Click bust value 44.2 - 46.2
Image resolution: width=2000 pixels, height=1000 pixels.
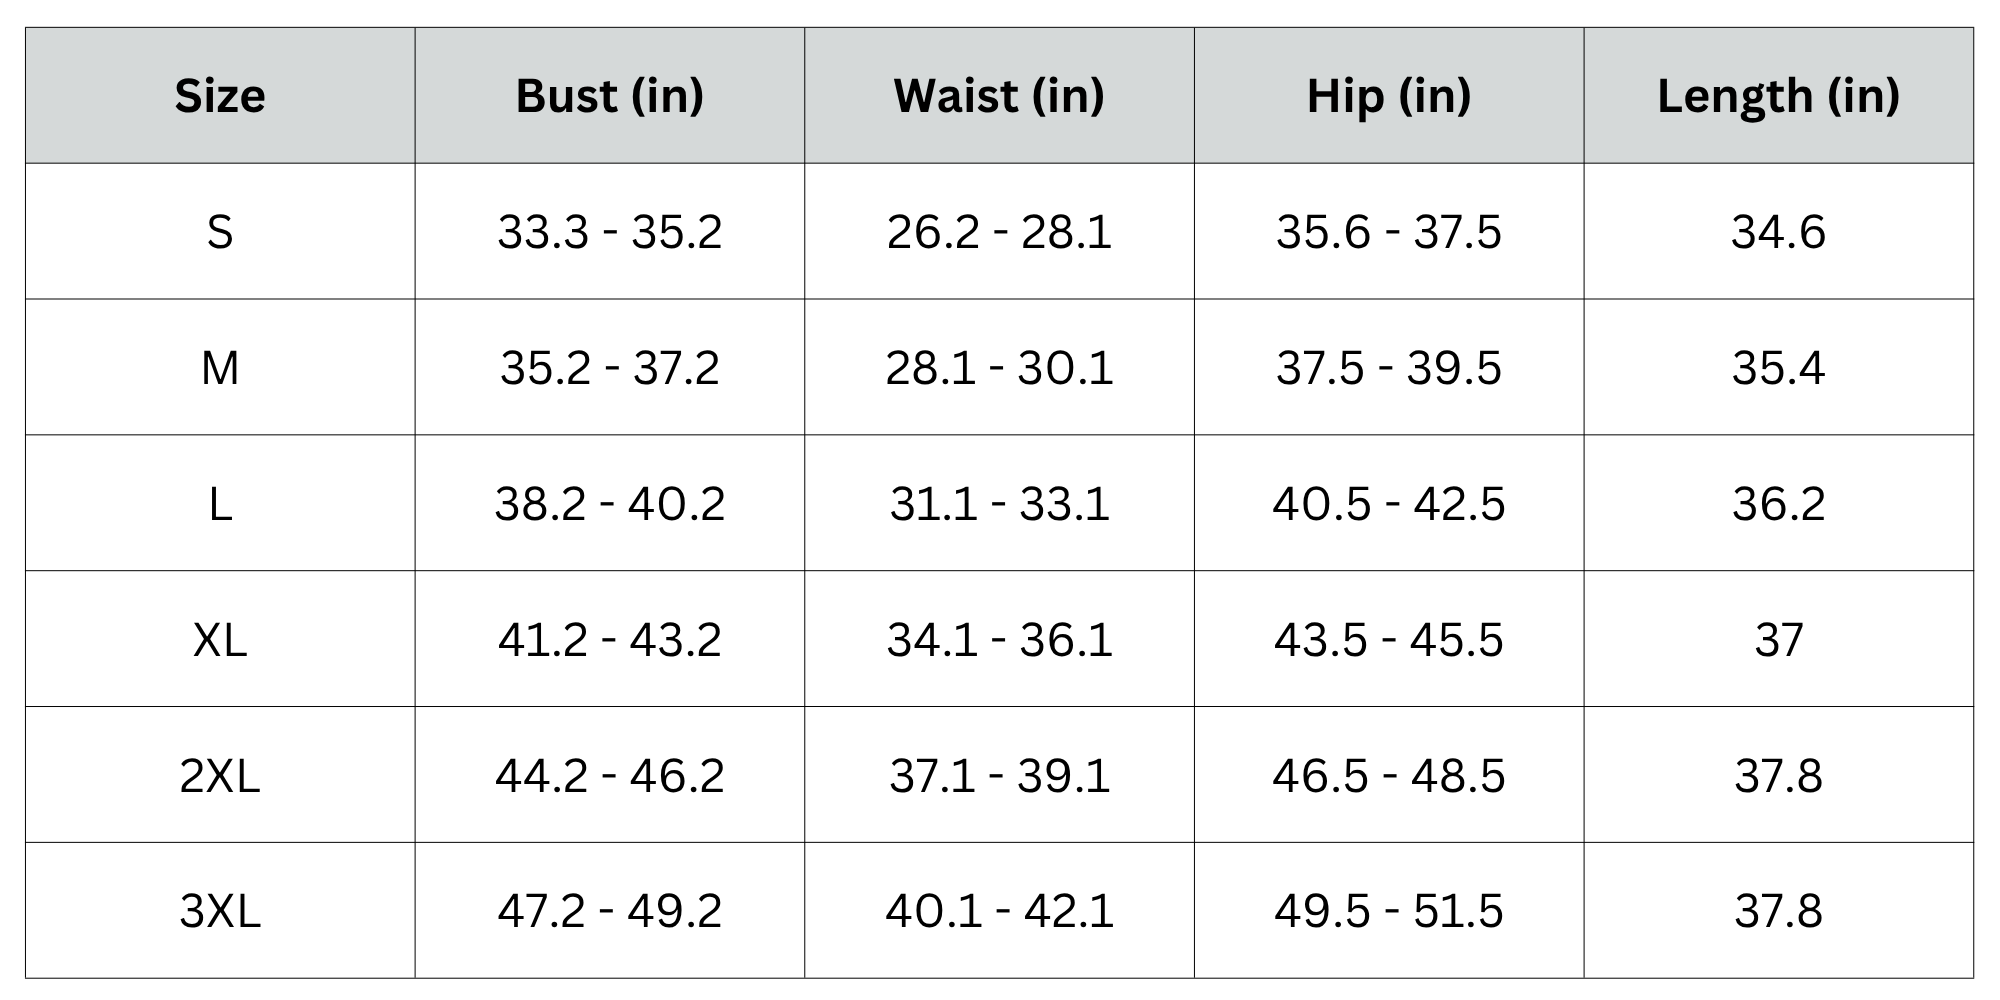tap(610, 776)
